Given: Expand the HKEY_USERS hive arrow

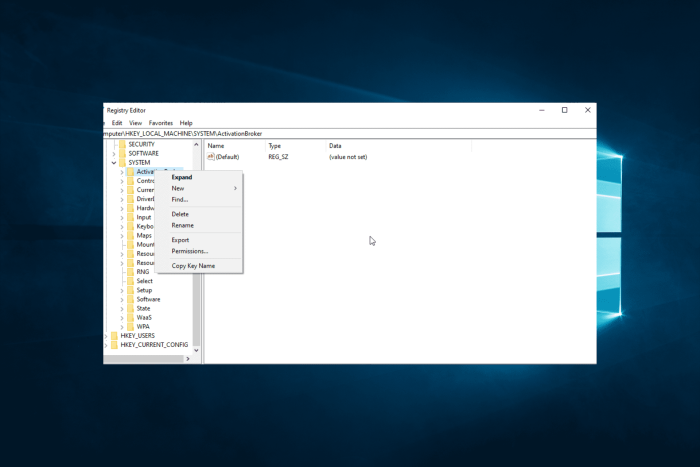Looking at the screenshot, I should (x=106, y=336).
